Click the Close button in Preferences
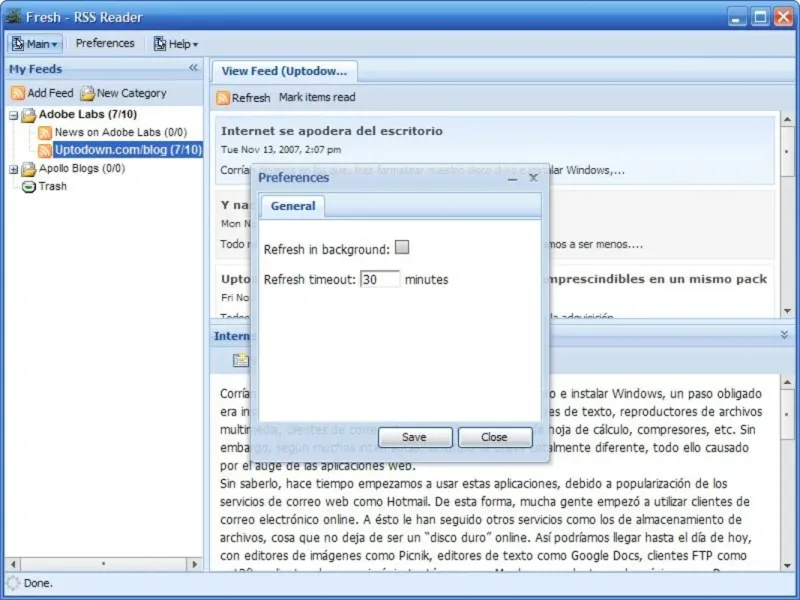The width and height of the screenshot is (800, 600). [x=494, y=437]
